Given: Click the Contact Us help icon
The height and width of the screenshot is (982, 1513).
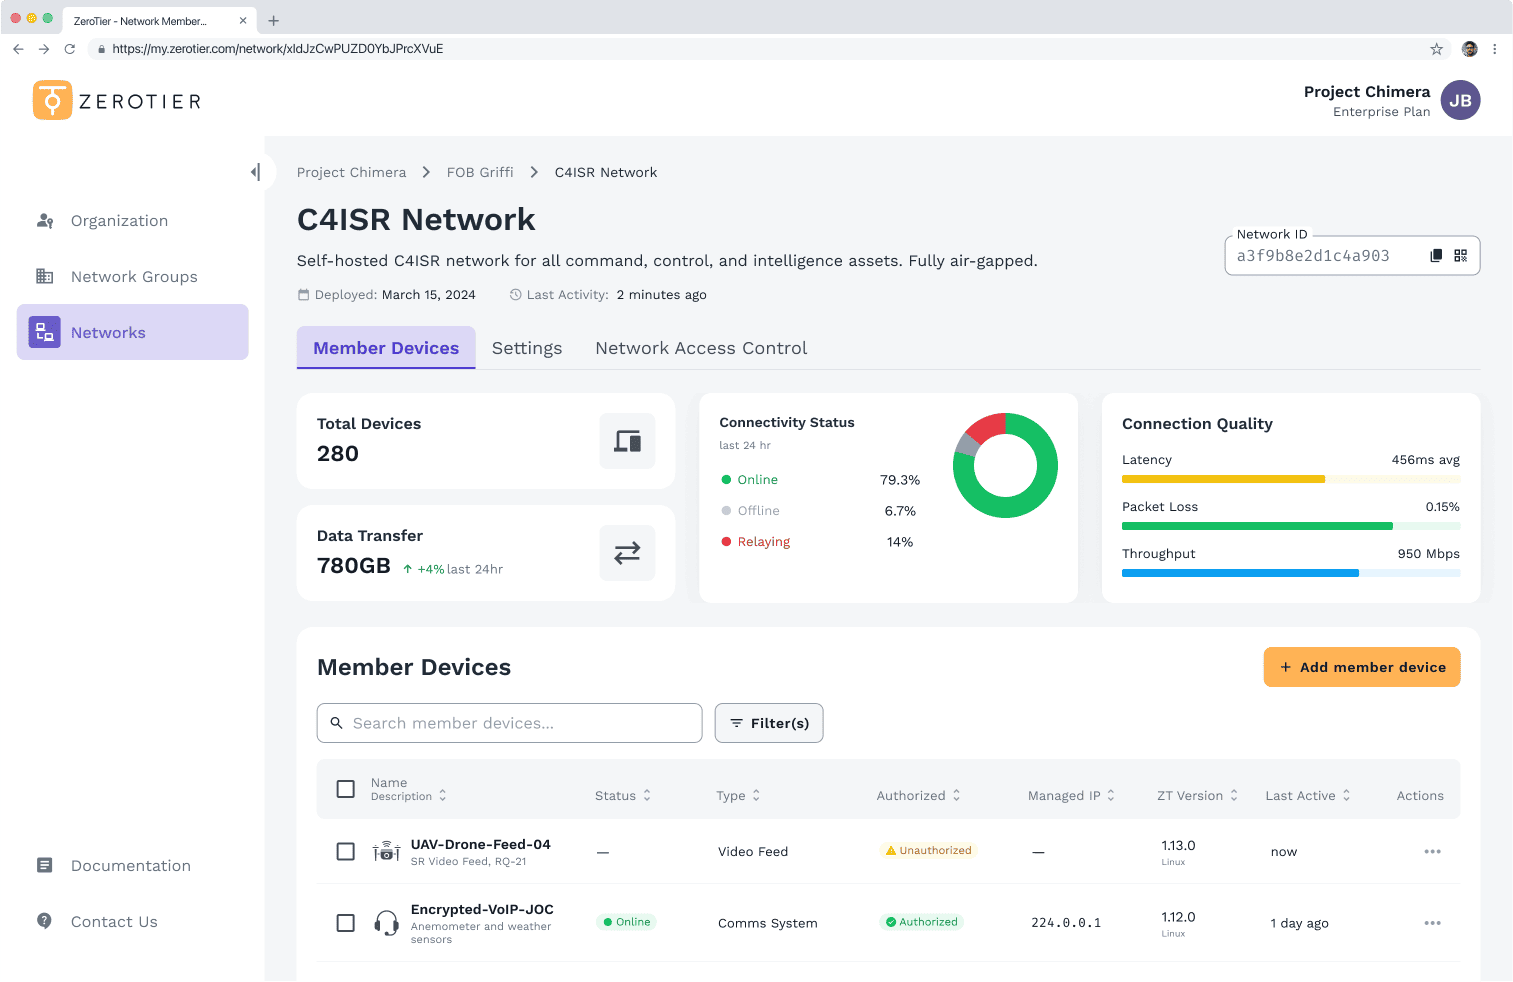Looking at the screenshot, I should point(44,921).
